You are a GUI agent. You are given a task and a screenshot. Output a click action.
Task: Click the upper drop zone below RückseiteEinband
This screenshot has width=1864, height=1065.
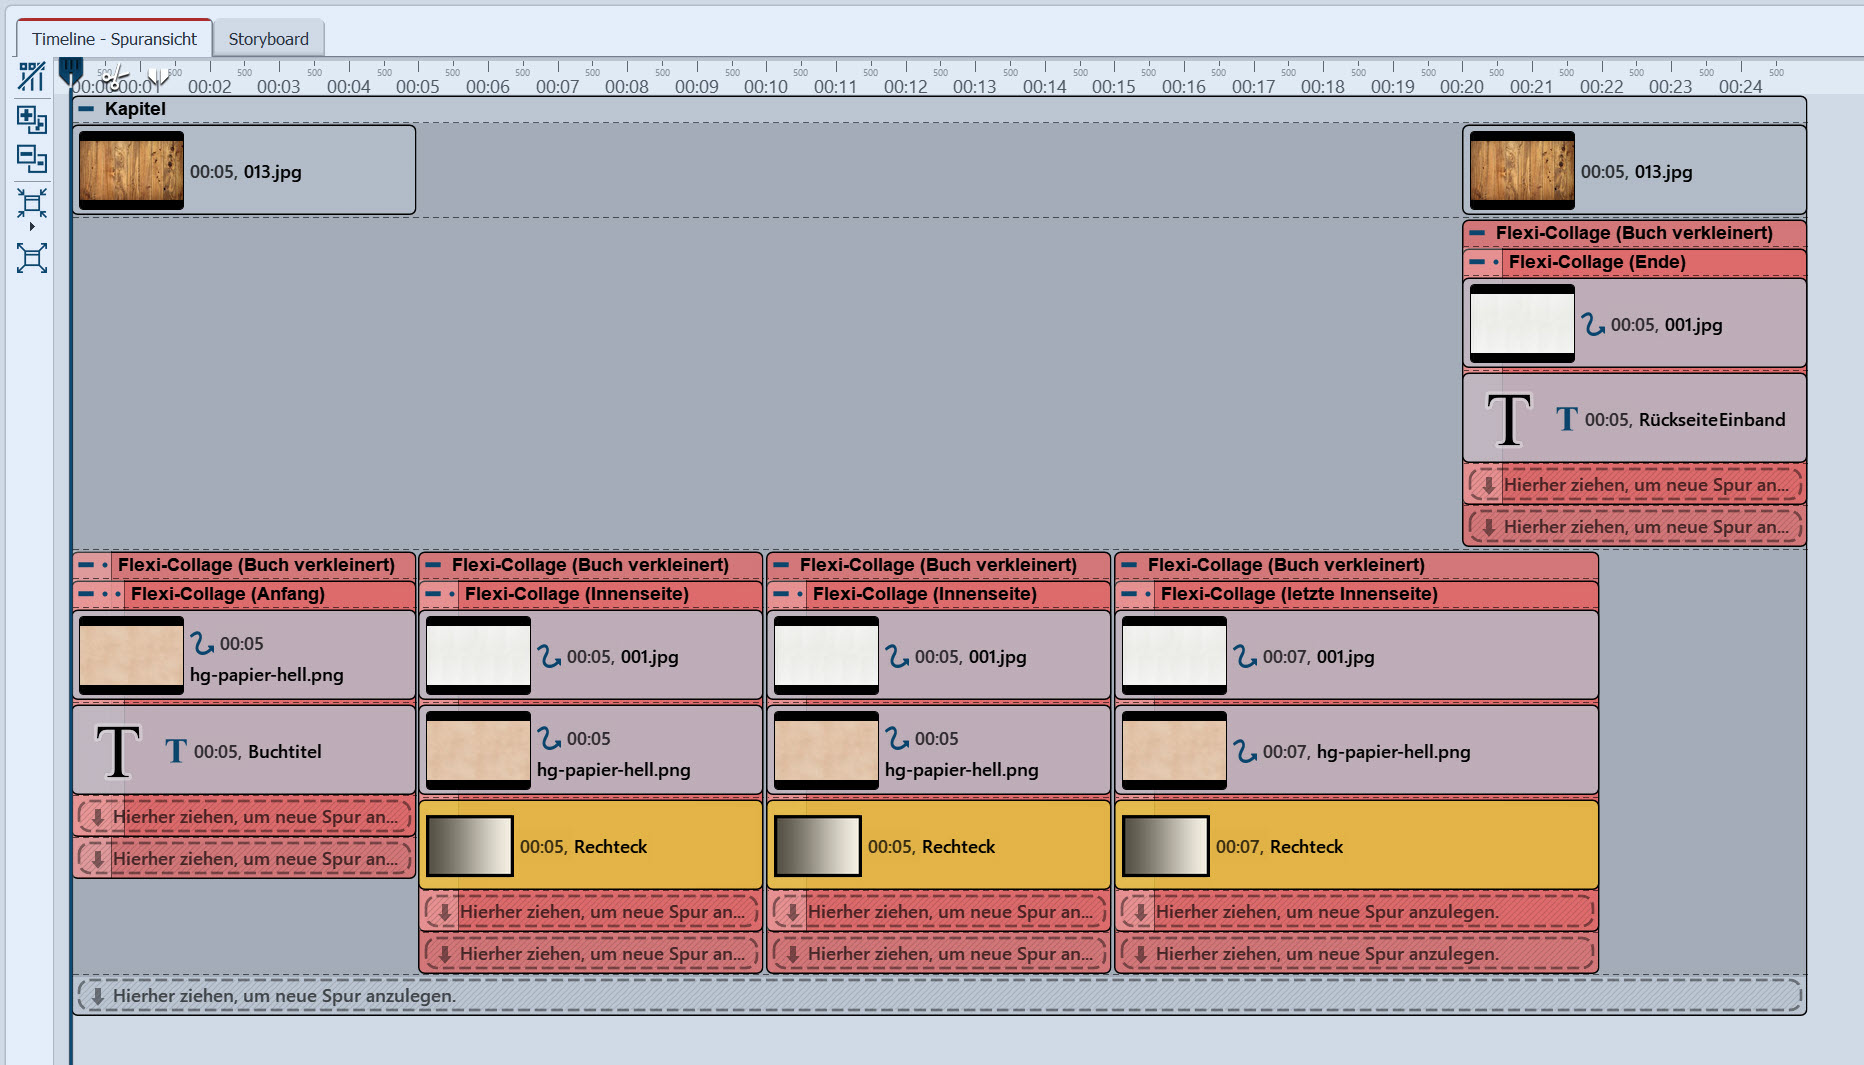[x=1634, y=485]
